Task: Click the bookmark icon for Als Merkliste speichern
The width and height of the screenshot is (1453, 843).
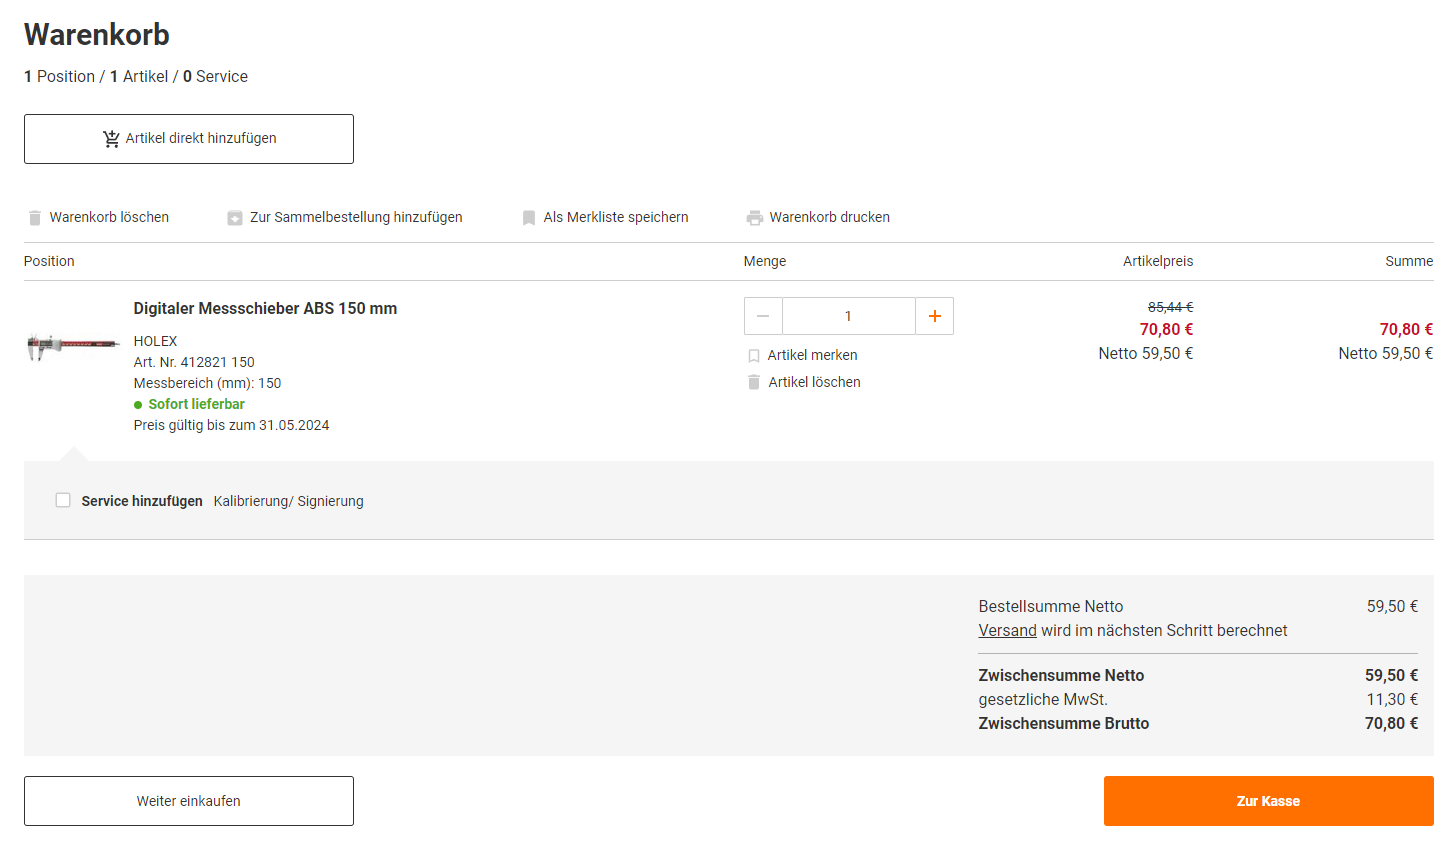Action: pyautogui.click(x=529, y=218)
